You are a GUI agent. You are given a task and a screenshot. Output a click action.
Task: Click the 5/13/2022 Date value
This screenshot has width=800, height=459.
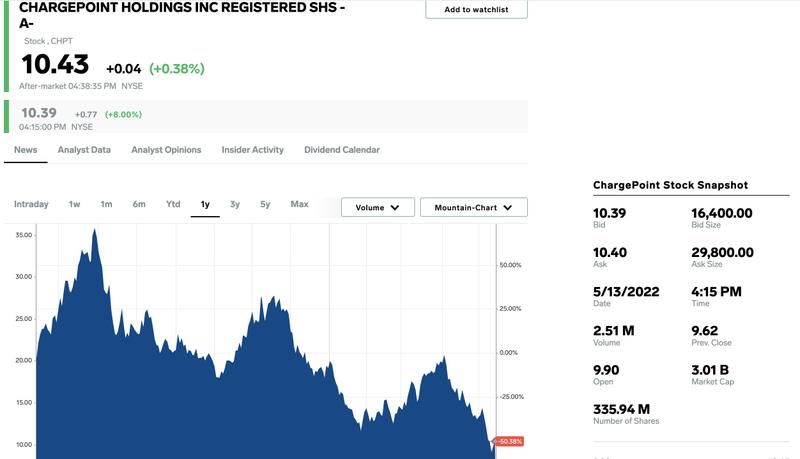point(626,292)
